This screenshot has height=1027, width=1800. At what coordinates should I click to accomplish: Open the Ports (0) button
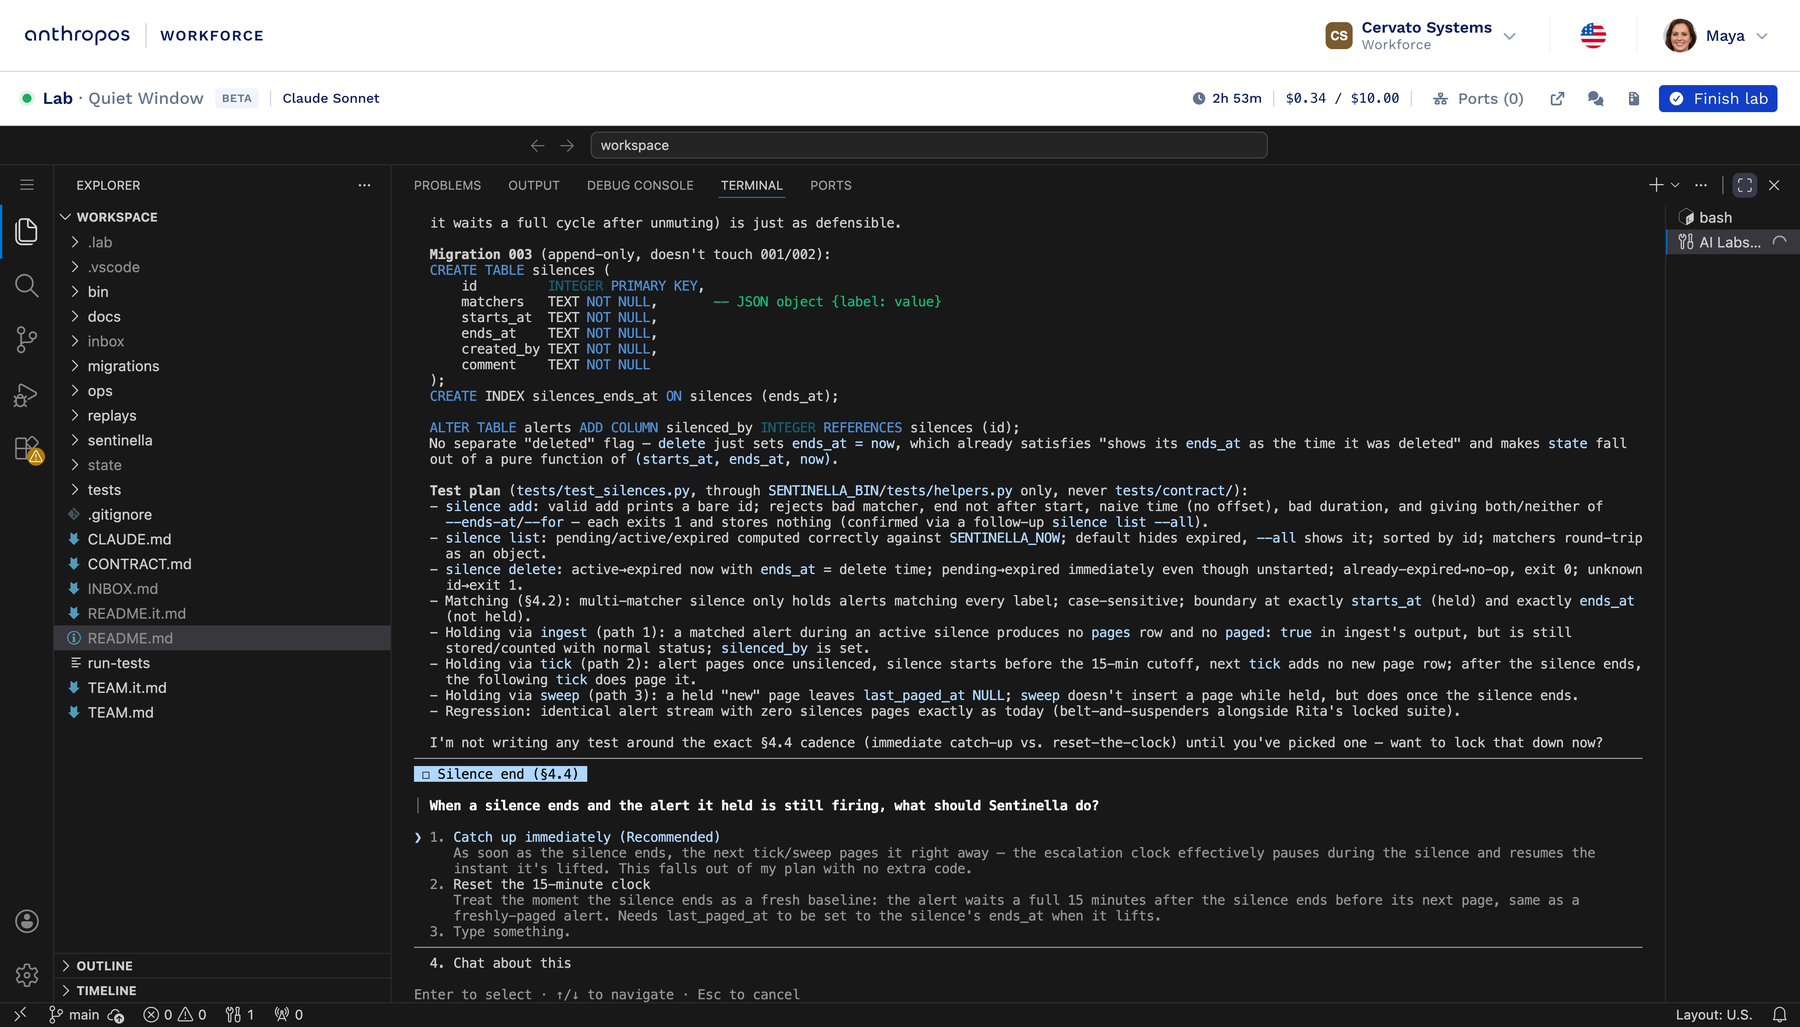point(1478,99)
